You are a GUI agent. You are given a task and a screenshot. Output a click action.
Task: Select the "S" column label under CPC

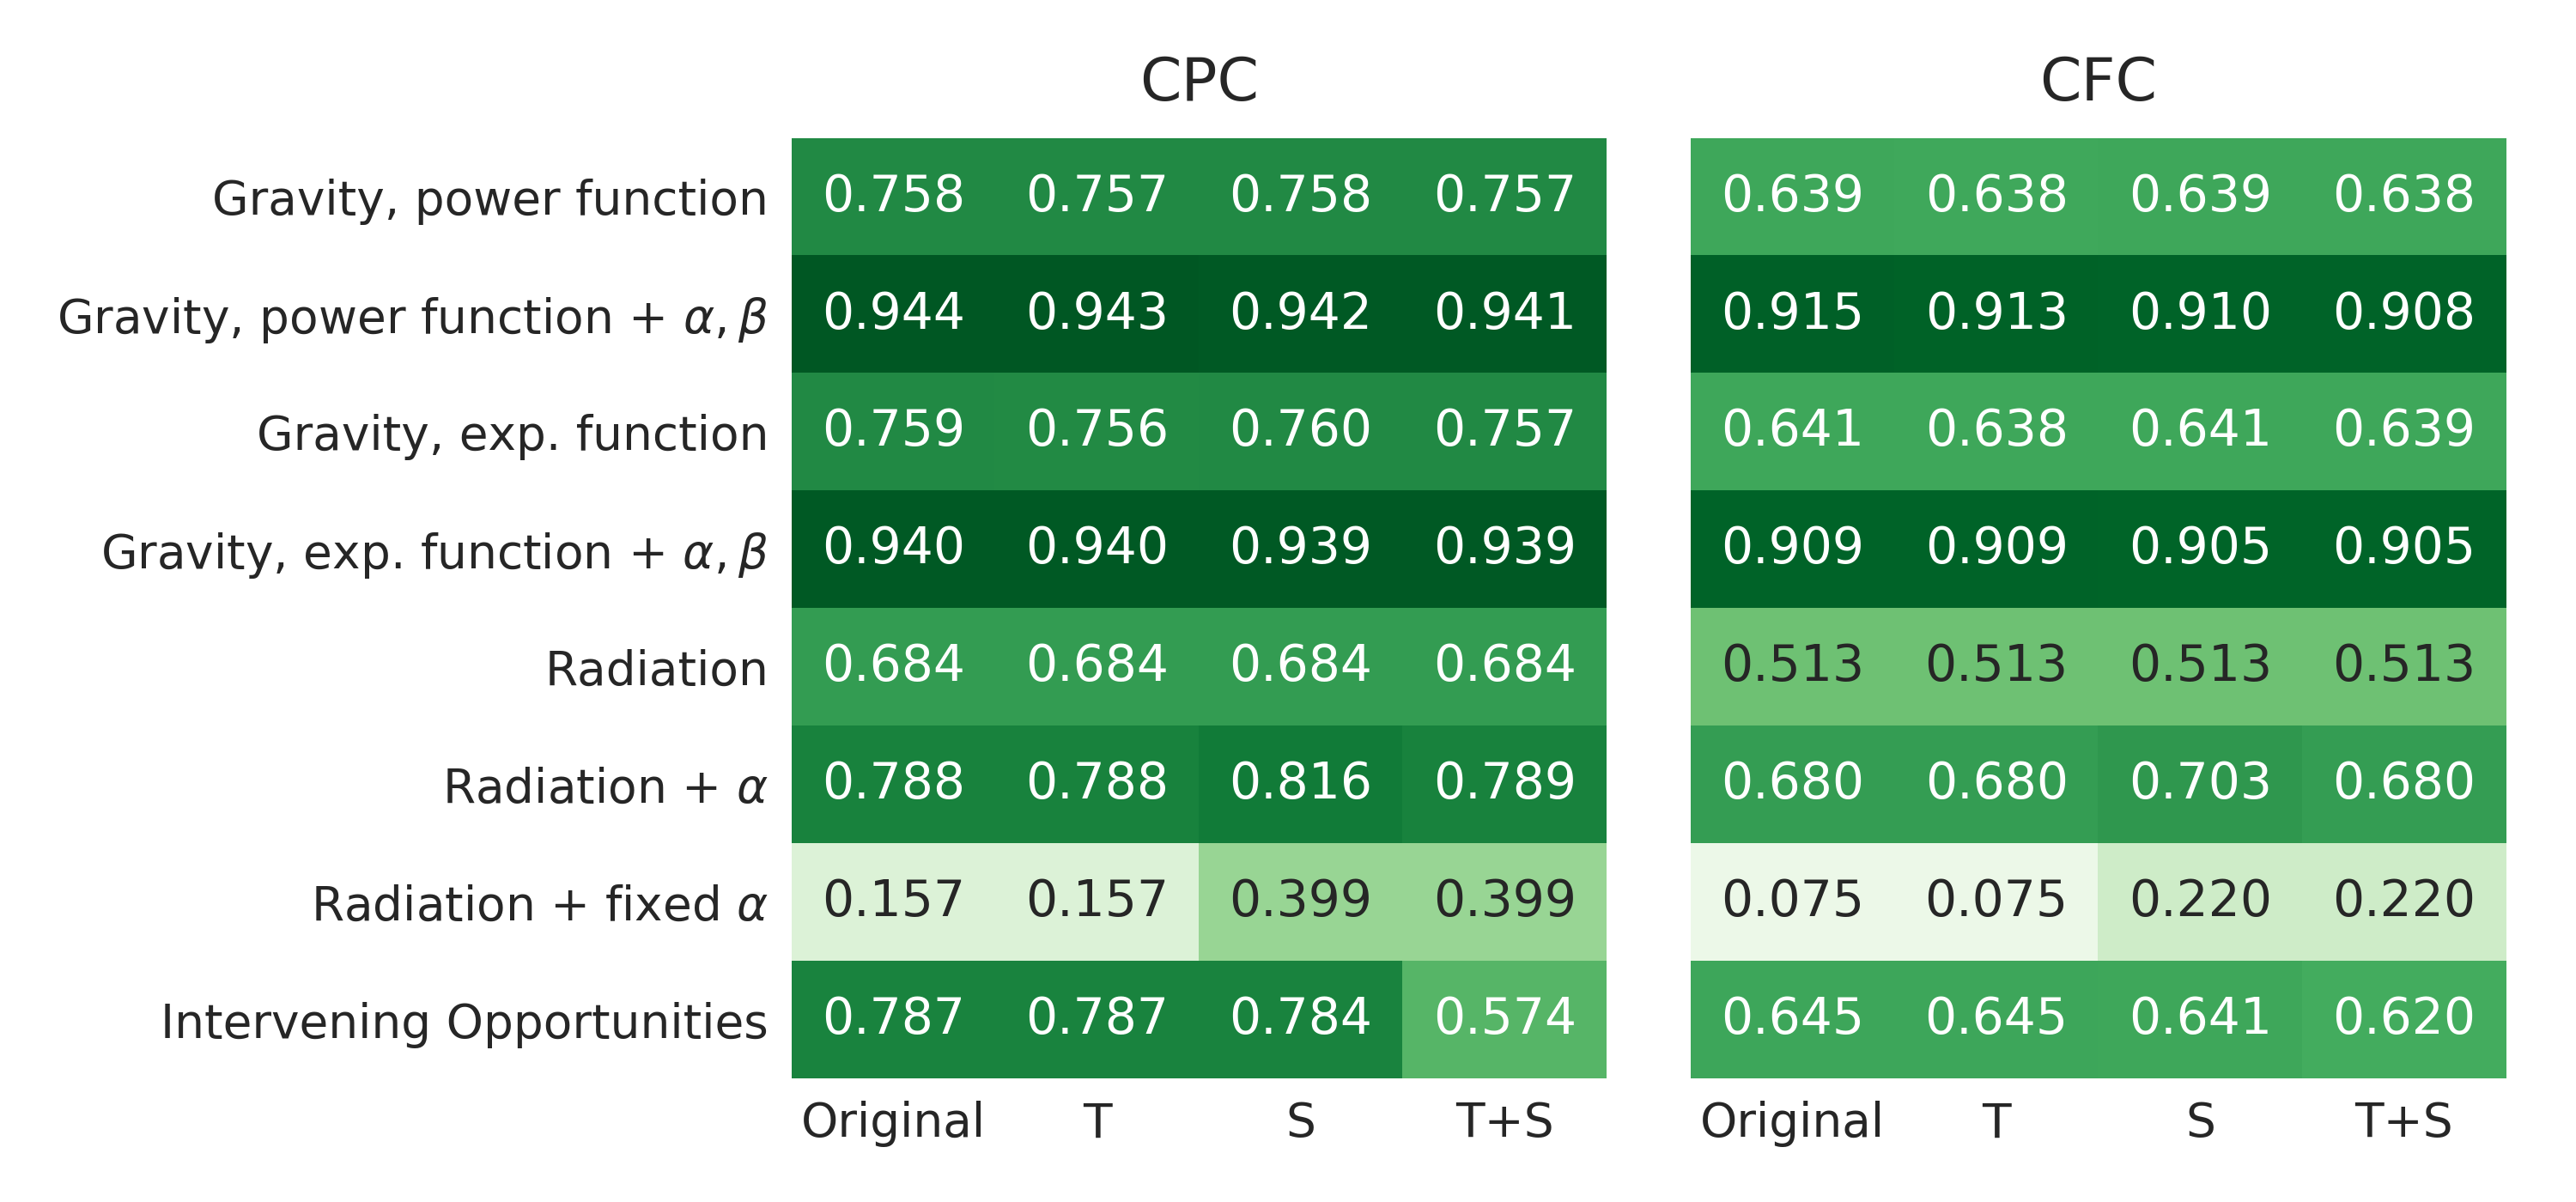[x=1300, y=1121]
